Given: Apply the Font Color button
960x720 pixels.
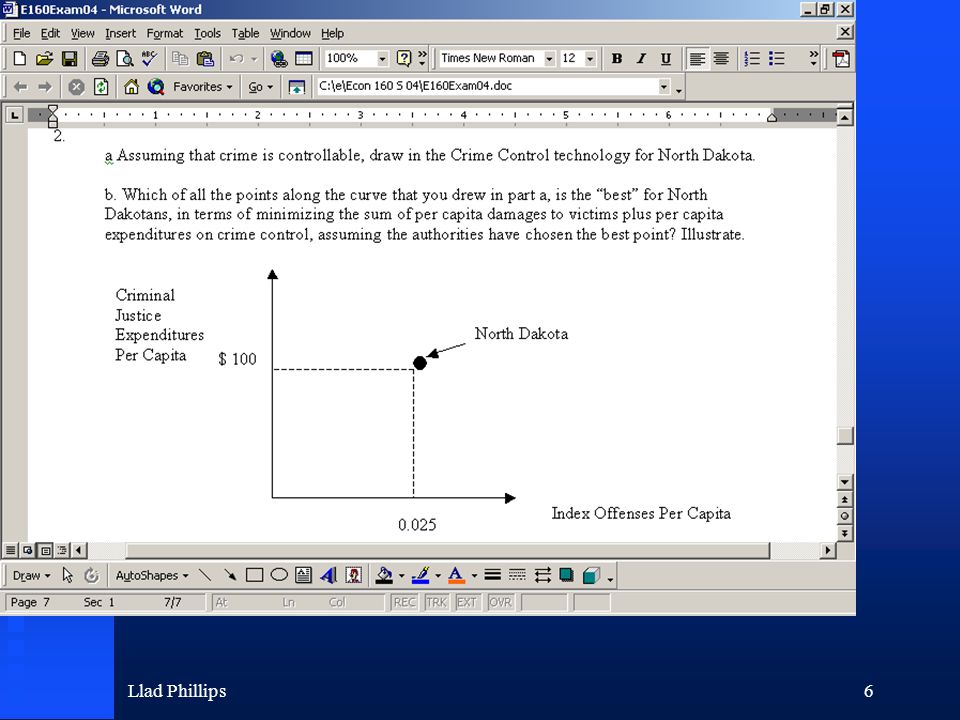Looking at the screenshot, I should point(457,576).
